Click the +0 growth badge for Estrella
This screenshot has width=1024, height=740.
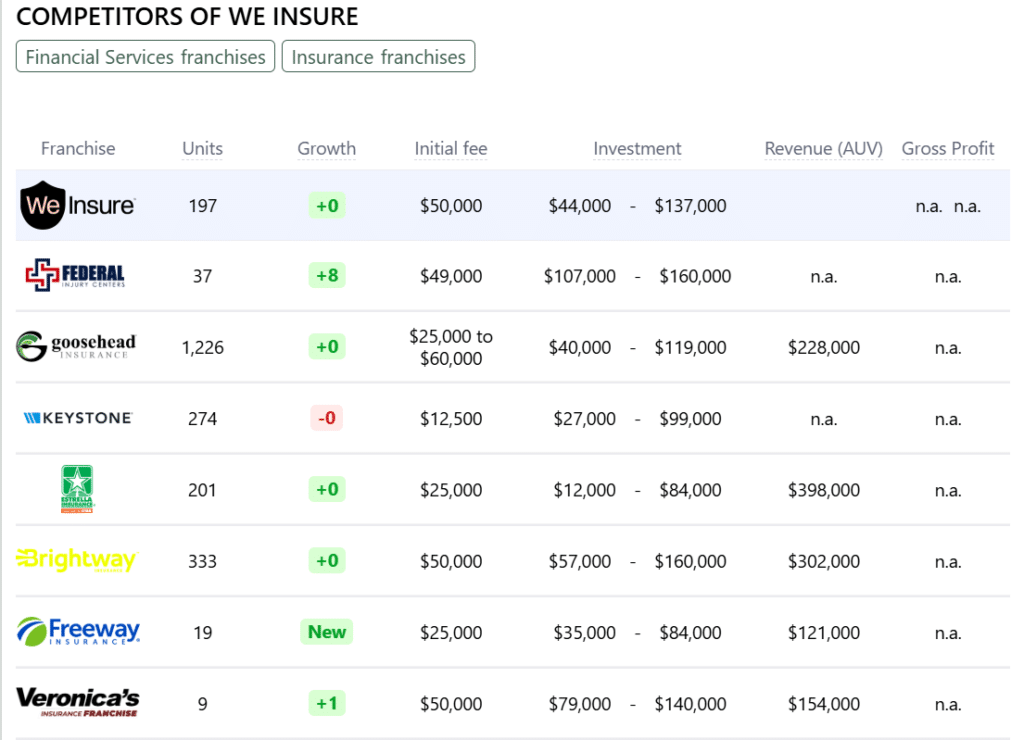[327, 489]
